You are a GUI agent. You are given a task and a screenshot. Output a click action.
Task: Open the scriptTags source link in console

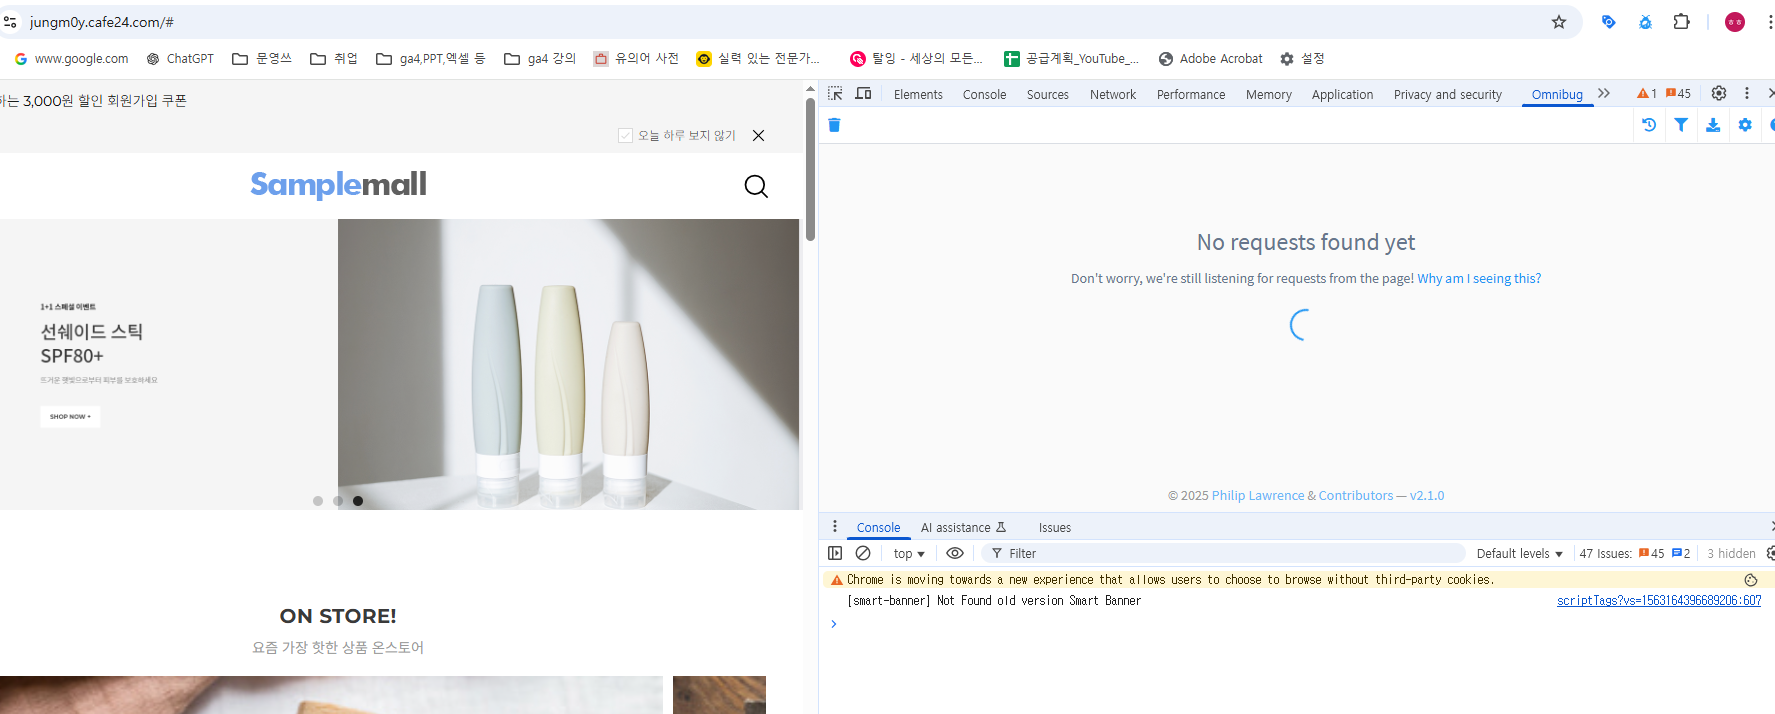point(1659,601)
